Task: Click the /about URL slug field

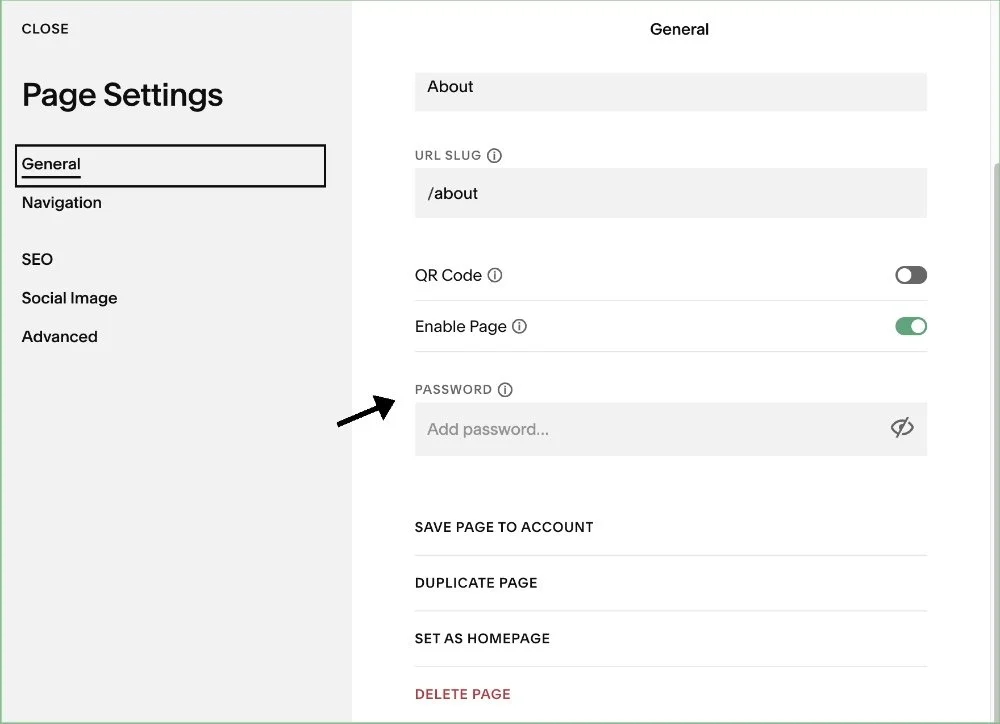Action: point(670,193)
